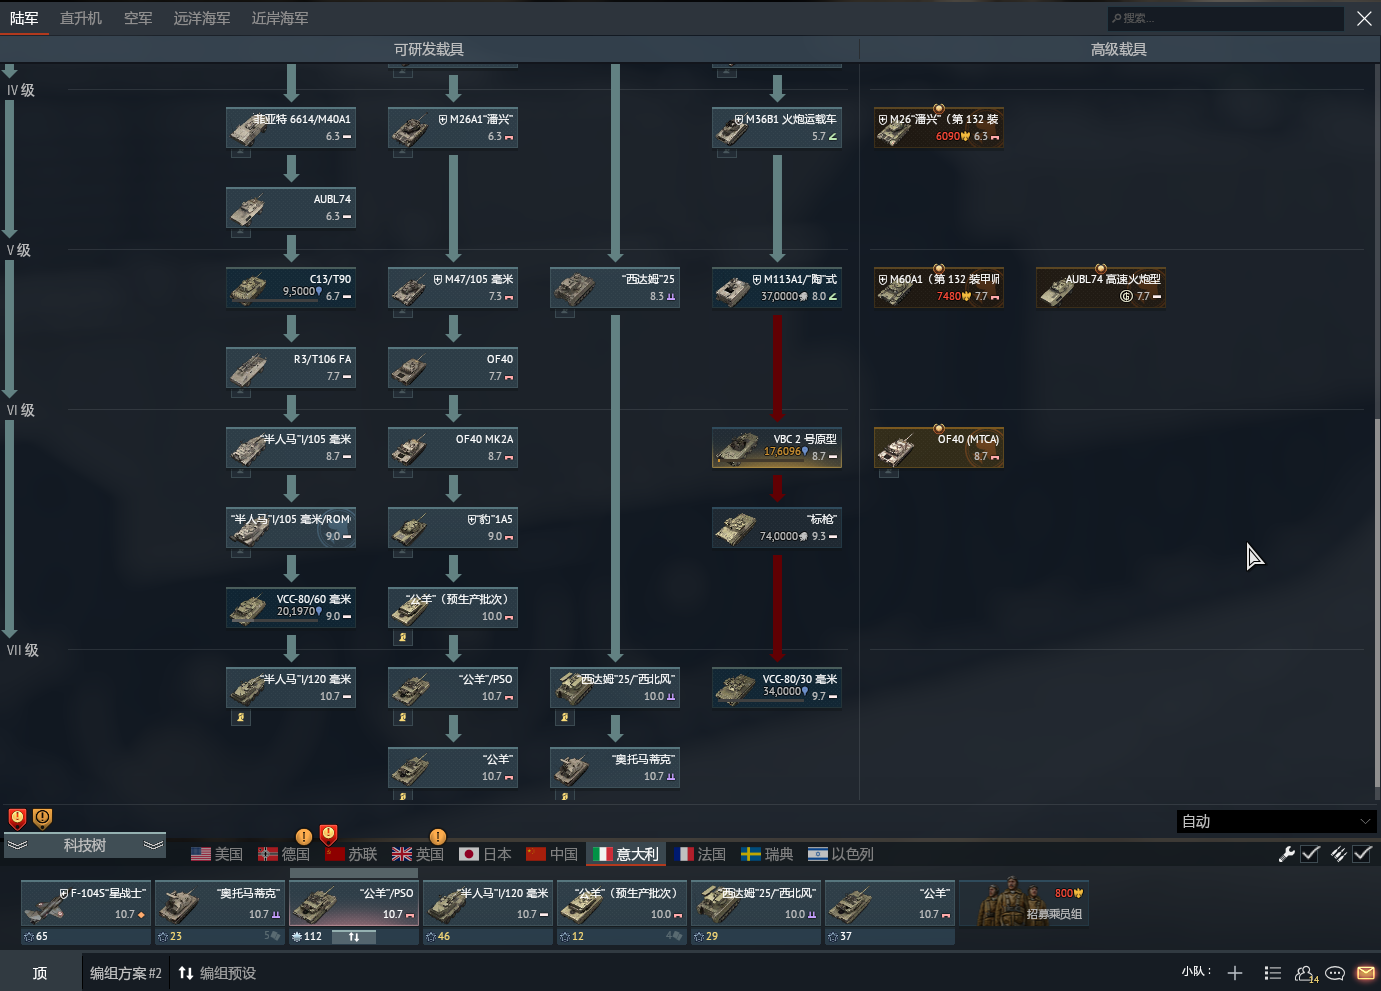Choose the 美国 nation tab

pyautogui.click(x=217, y=854)
